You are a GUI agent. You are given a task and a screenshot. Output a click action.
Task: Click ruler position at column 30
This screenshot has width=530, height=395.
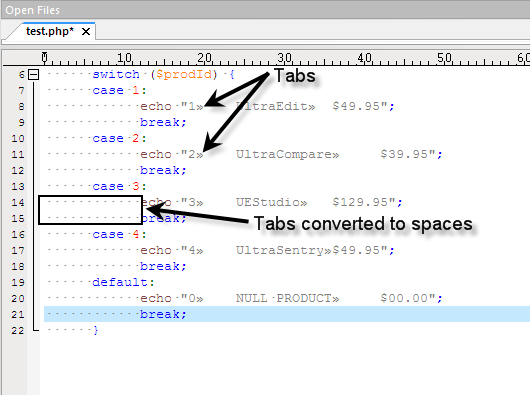[x=285, y=58]
